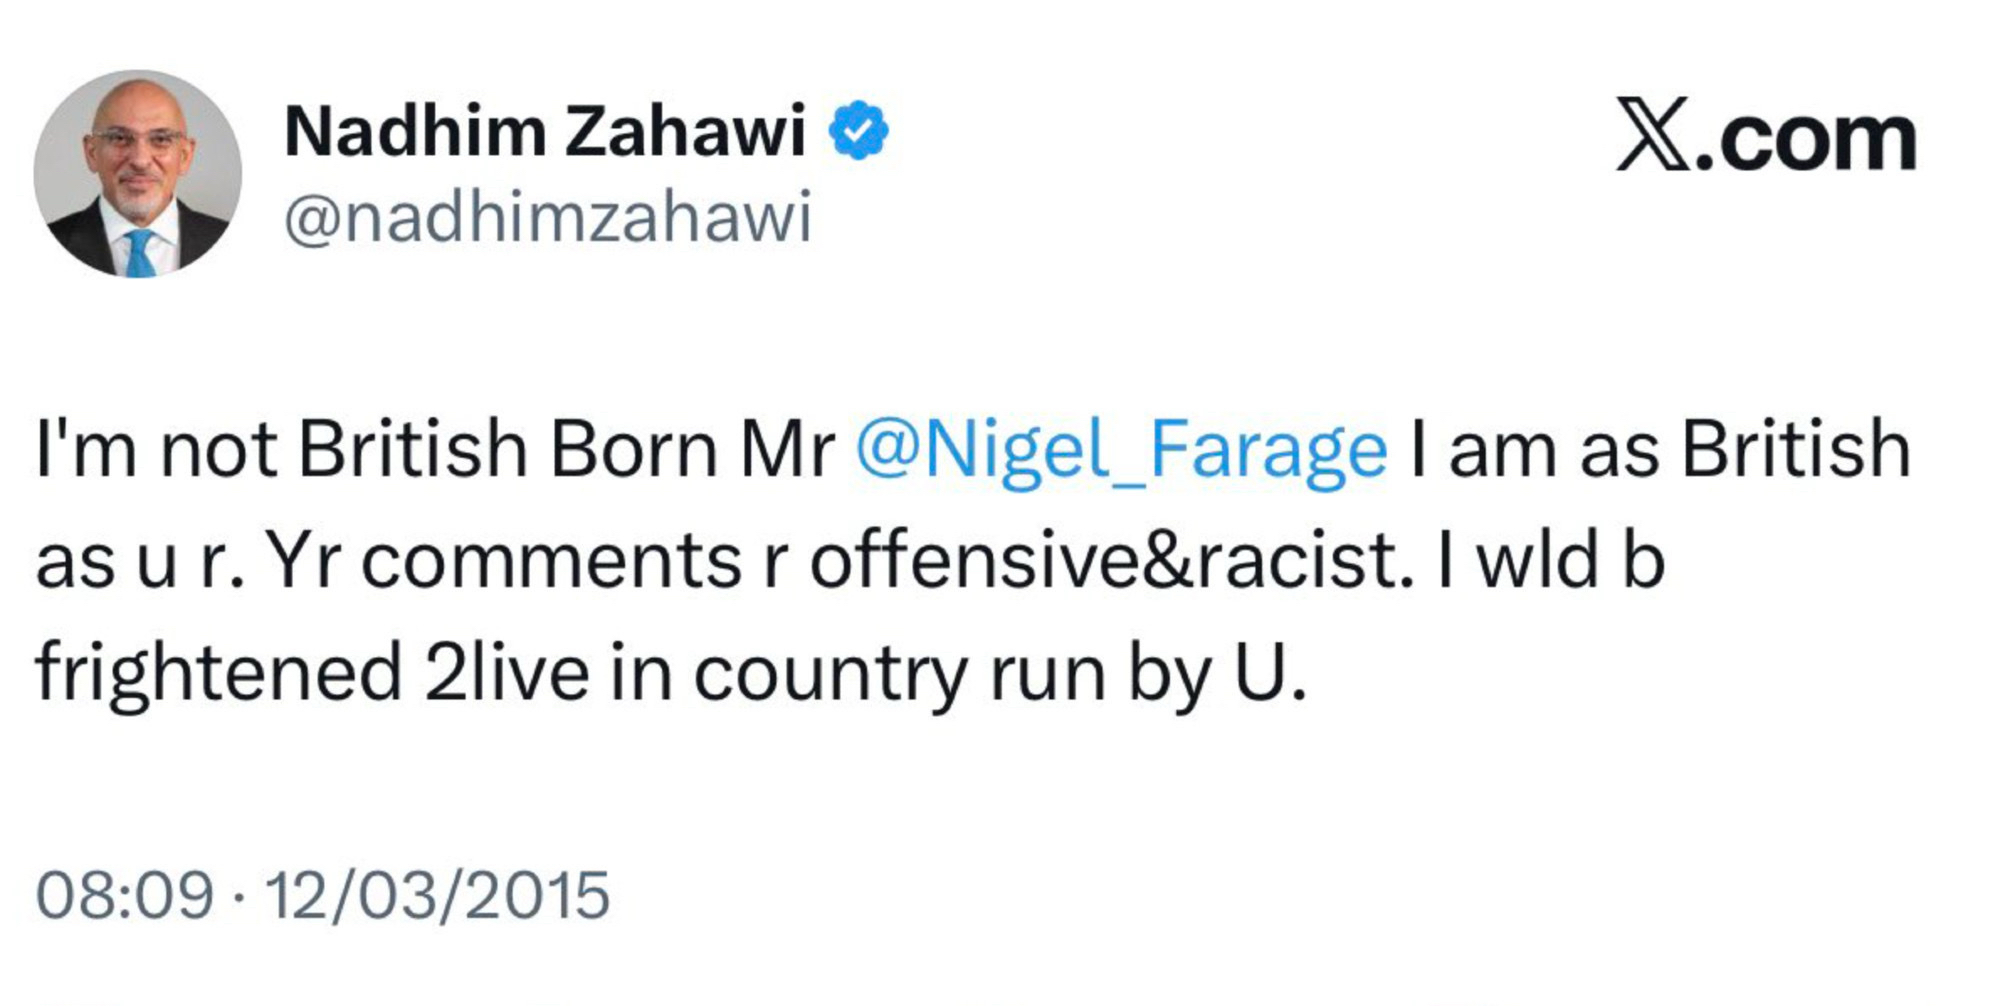Open the Nadhim Zahawi display name
The width and height of the screenshot is (2000, 1006).
pyautogui.click(x=544, y=131)
